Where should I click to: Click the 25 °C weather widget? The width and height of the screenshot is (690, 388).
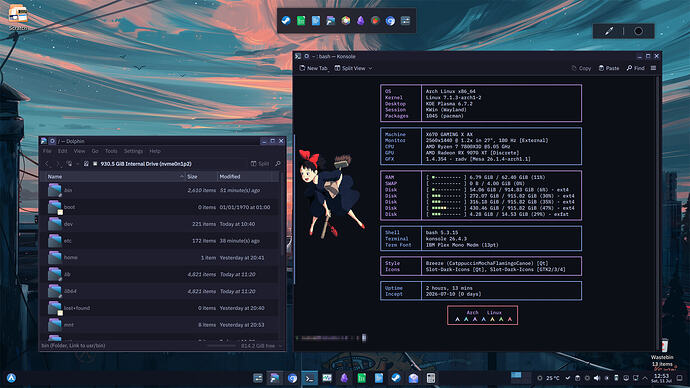click(549, 378)
